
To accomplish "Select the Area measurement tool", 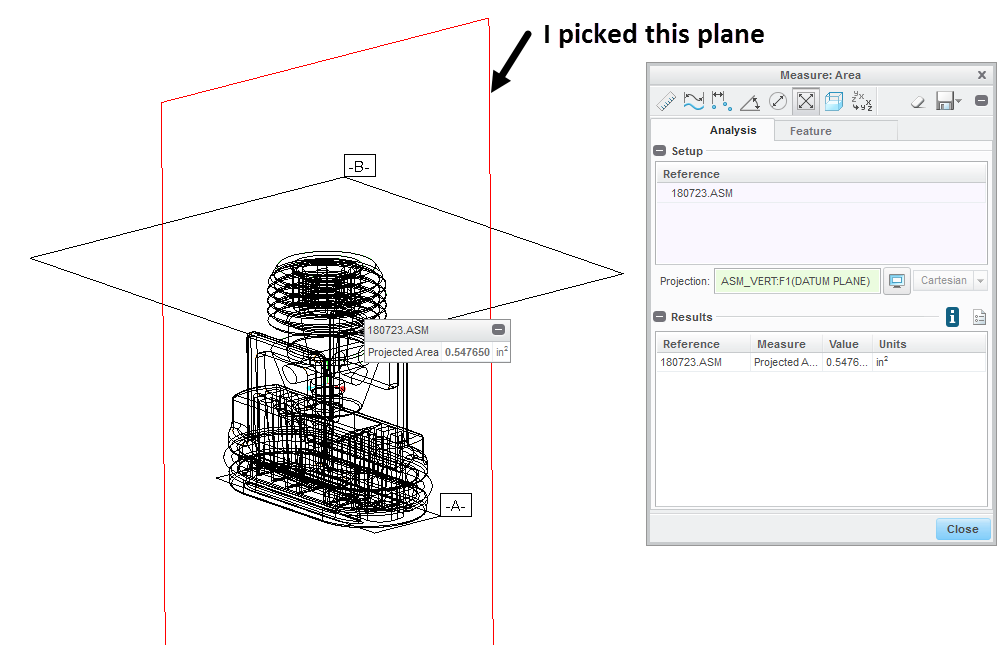I will pos(806,101).
